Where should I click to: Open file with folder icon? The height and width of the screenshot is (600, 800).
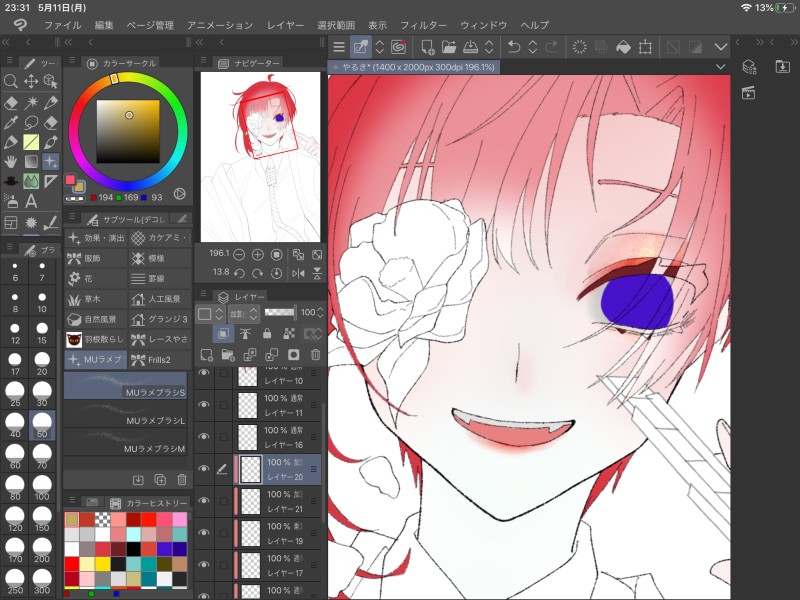448,47
